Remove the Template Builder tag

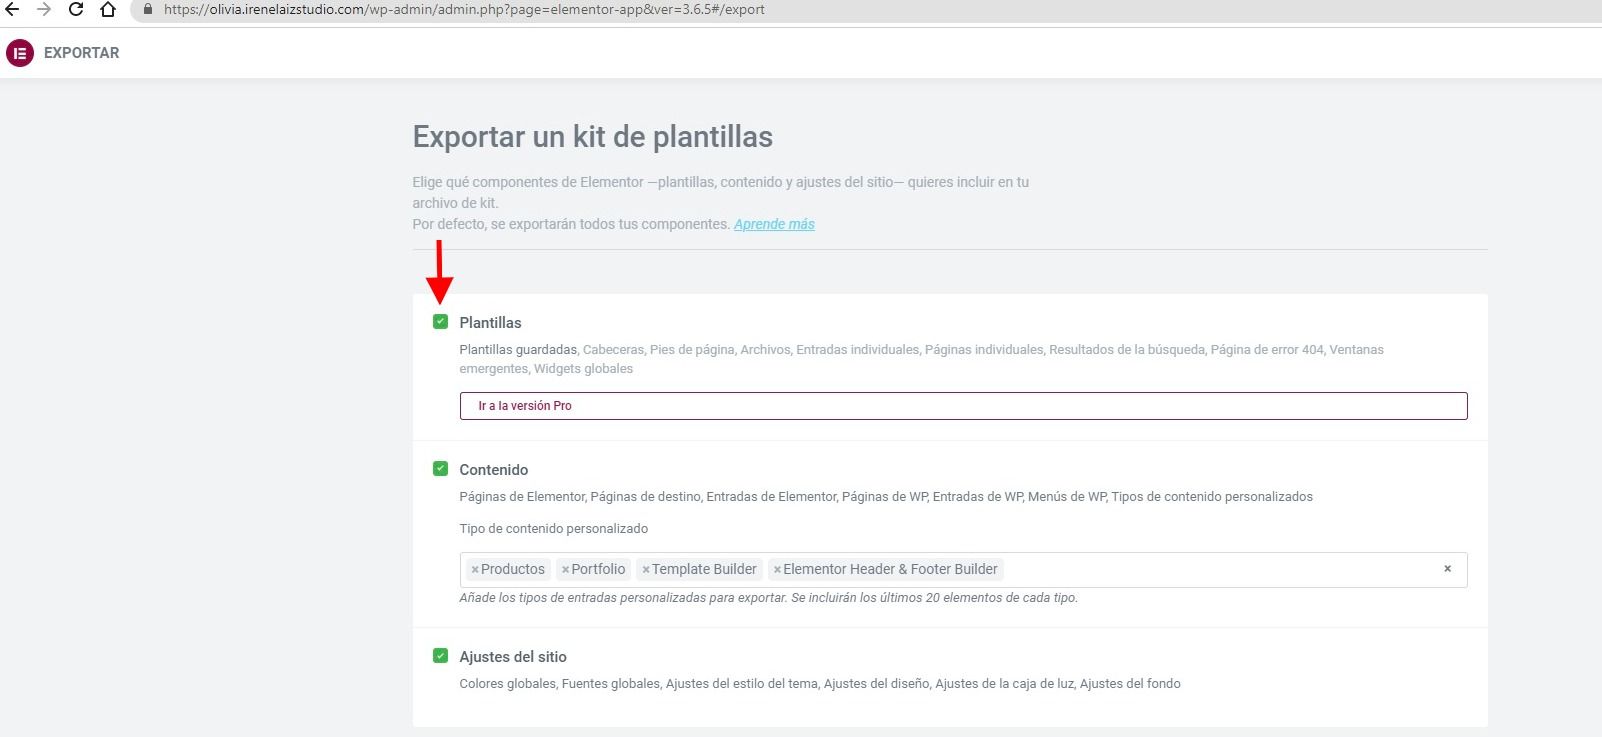[646, 570]
